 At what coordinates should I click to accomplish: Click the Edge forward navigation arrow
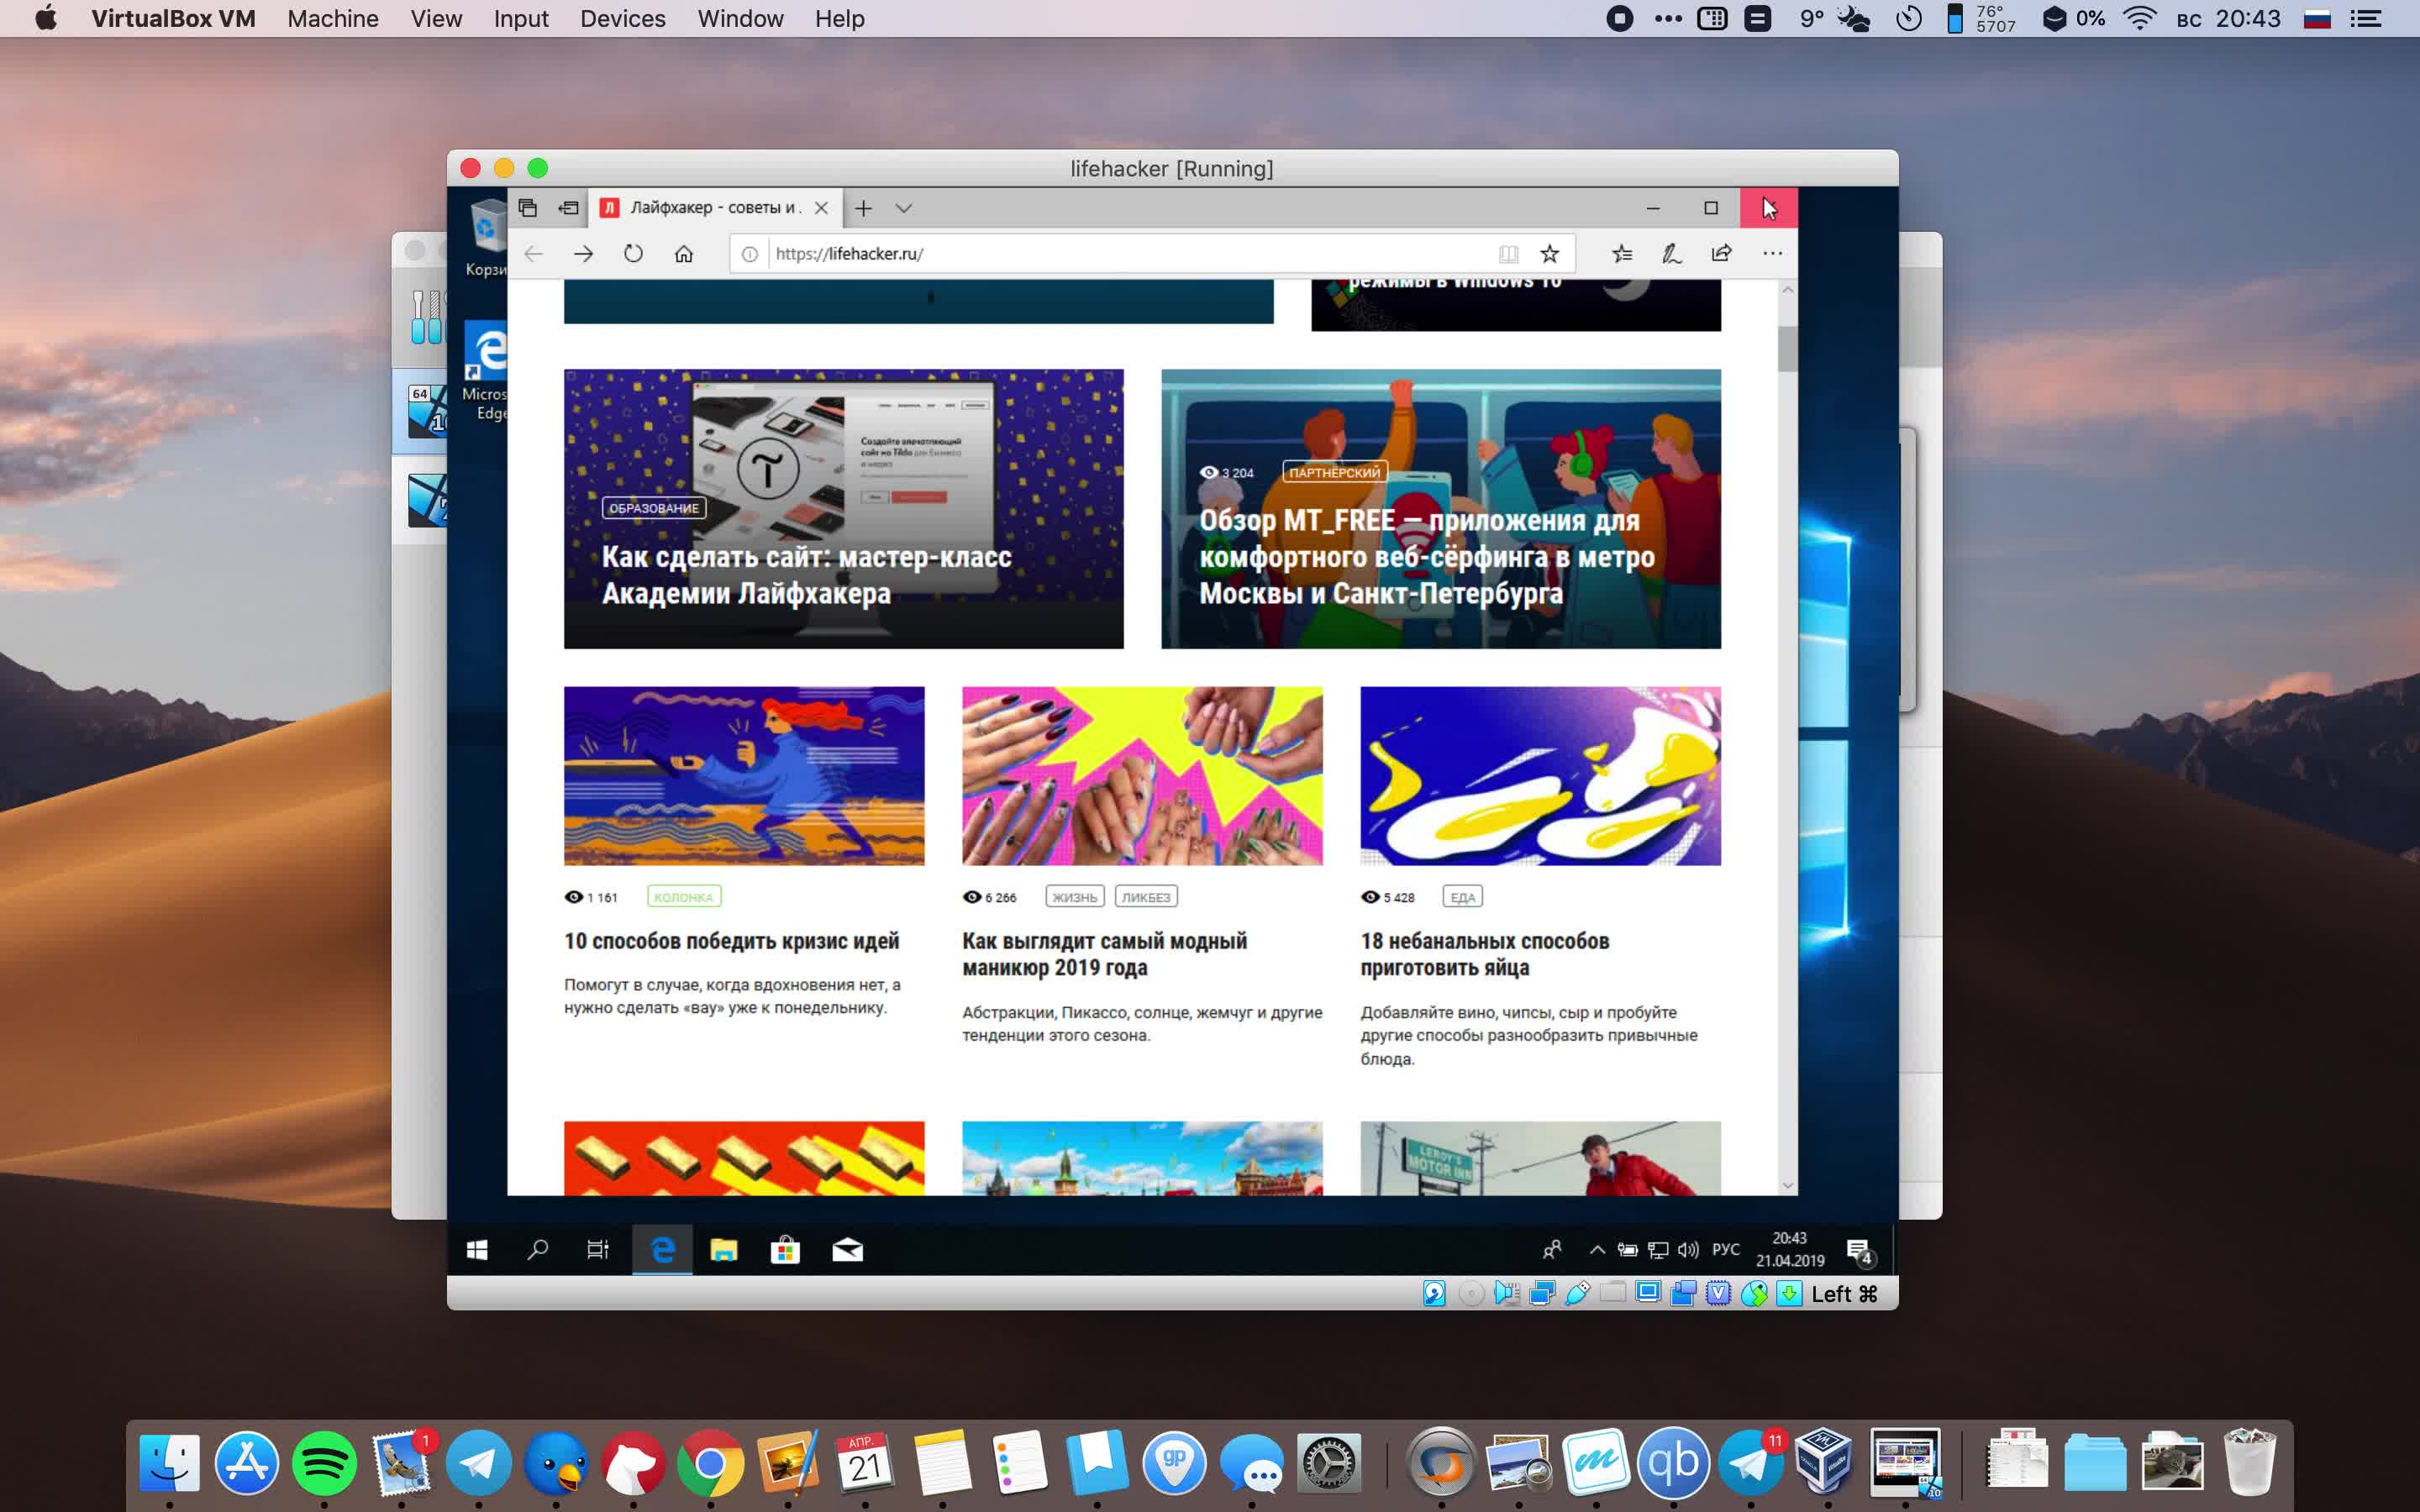pos(583,254)
